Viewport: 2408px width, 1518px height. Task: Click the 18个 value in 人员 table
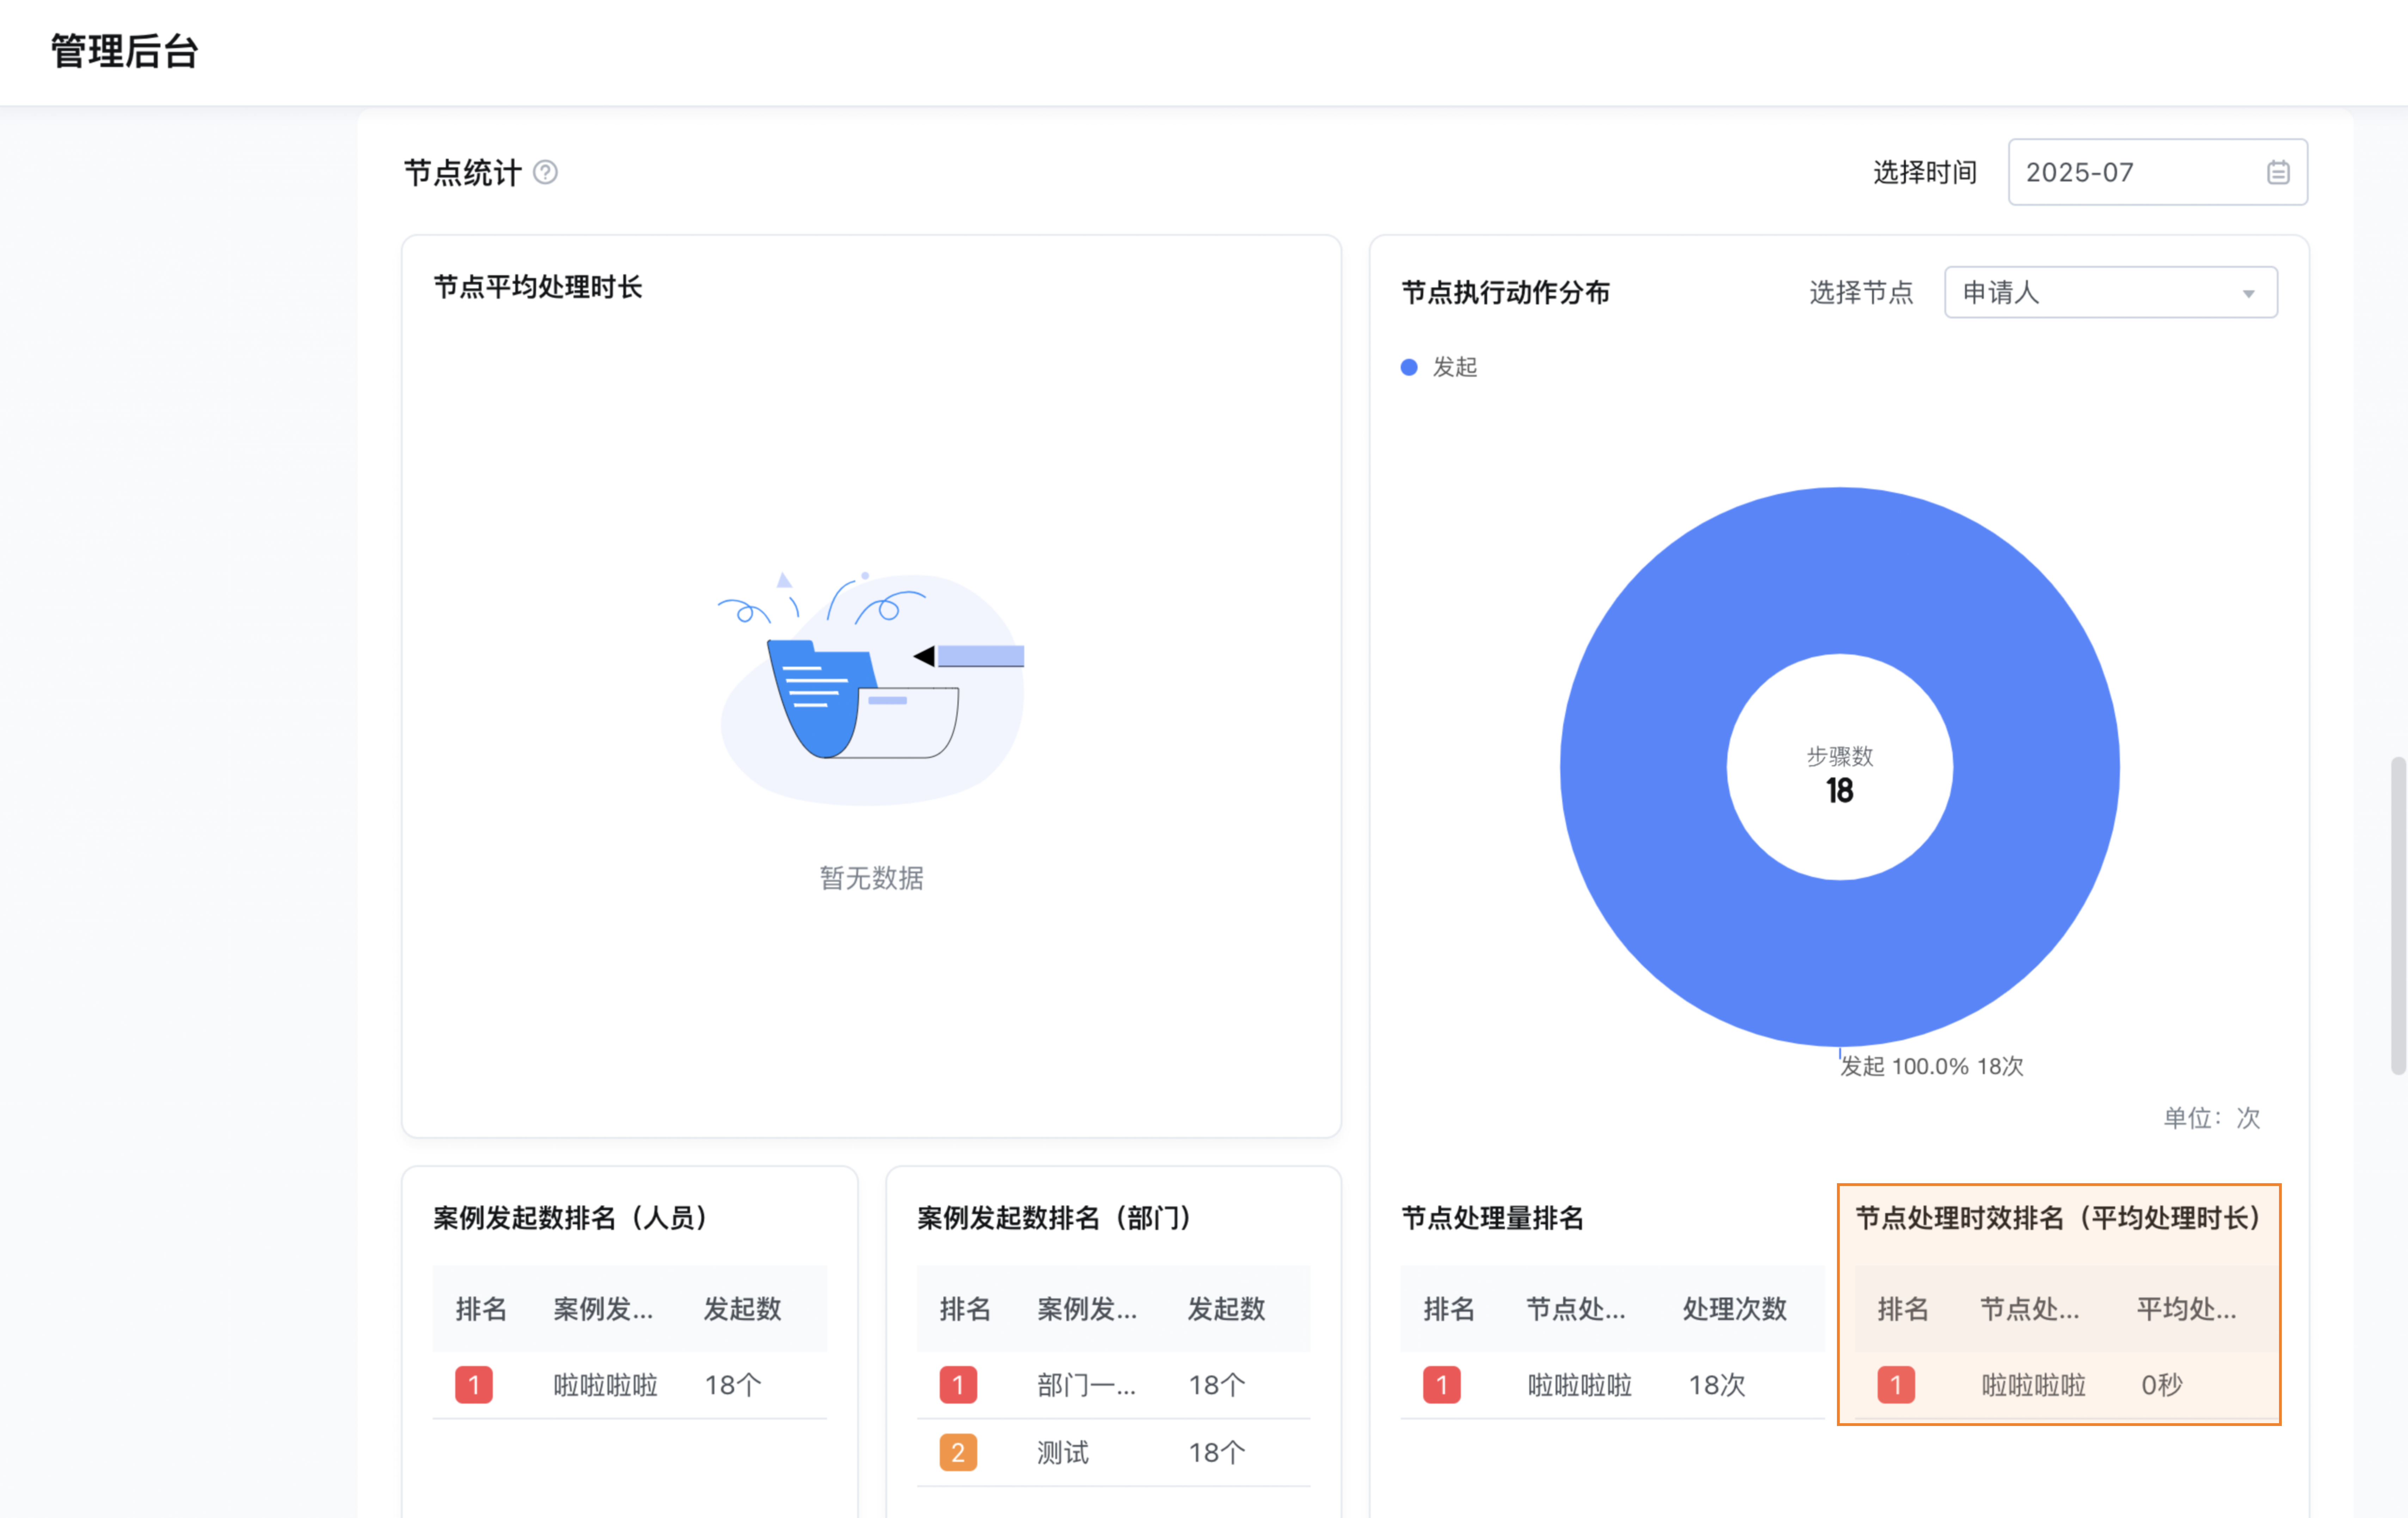[x=733, y=1385]
